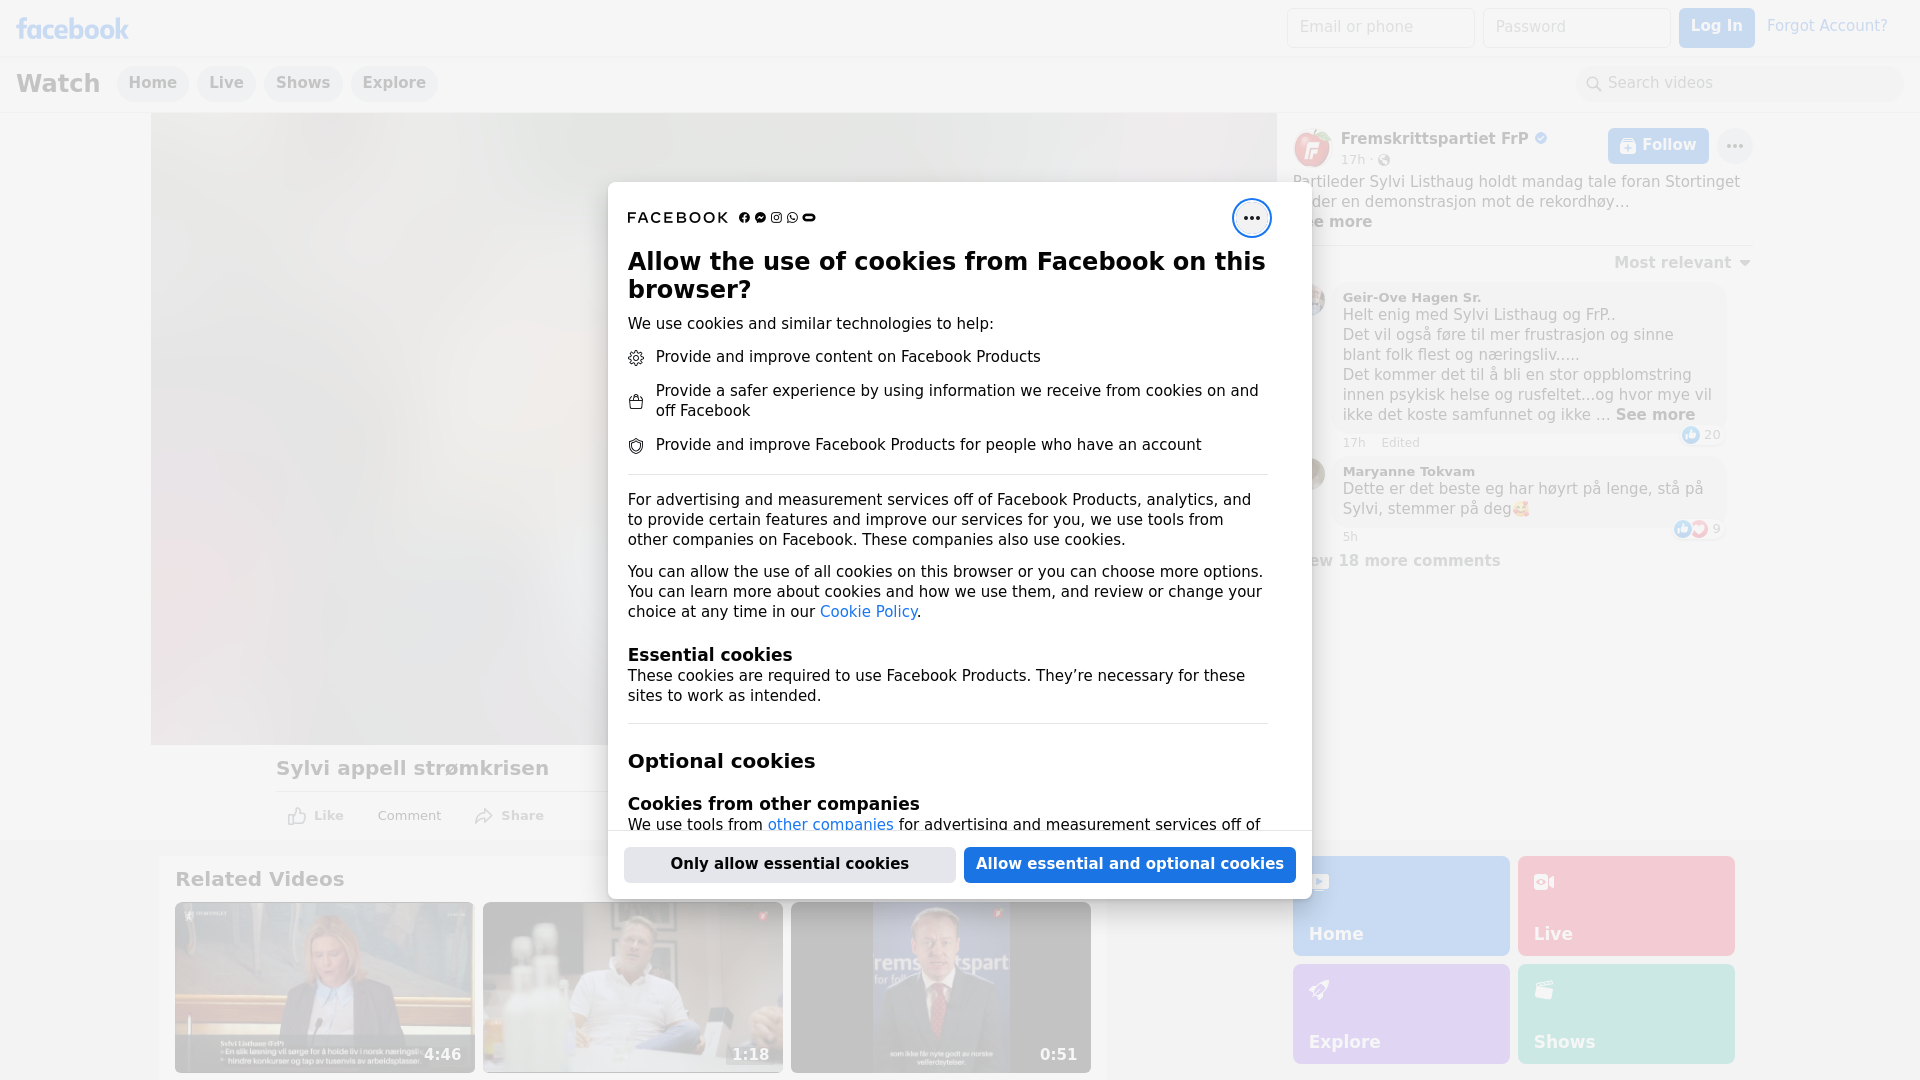Image resolution: width=1920 pixels, height=1080 pixels.
Task: Open the Explore tab in Watch navigation
Action: coord(394,84)
